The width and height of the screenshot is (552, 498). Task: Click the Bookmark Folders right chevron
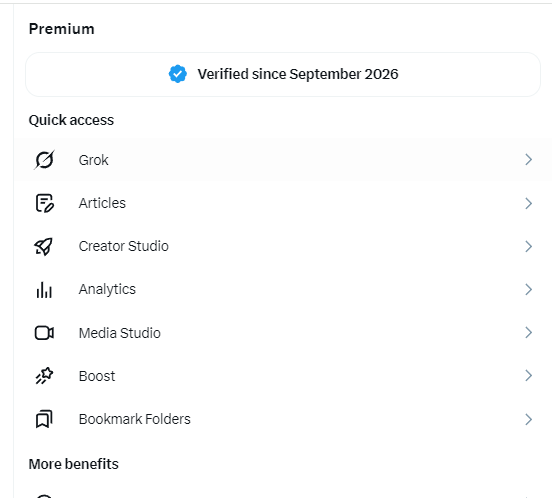(528, 419)
